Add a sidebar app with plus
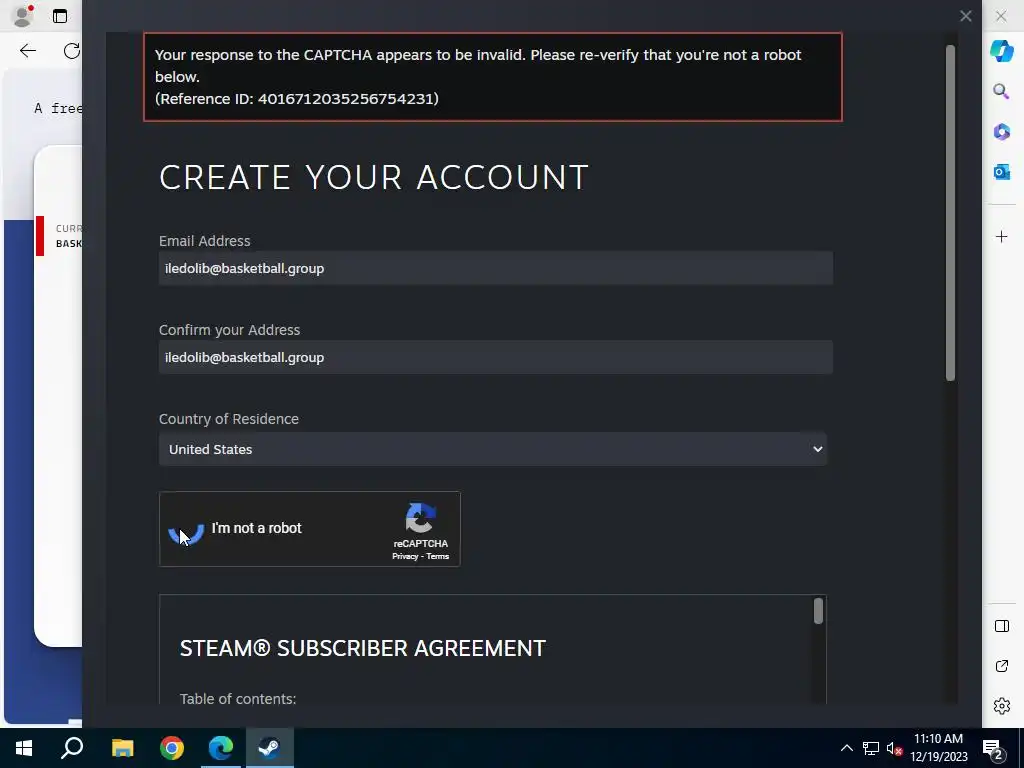This screenshot has width=1024, height=768. click(1002, 236)
